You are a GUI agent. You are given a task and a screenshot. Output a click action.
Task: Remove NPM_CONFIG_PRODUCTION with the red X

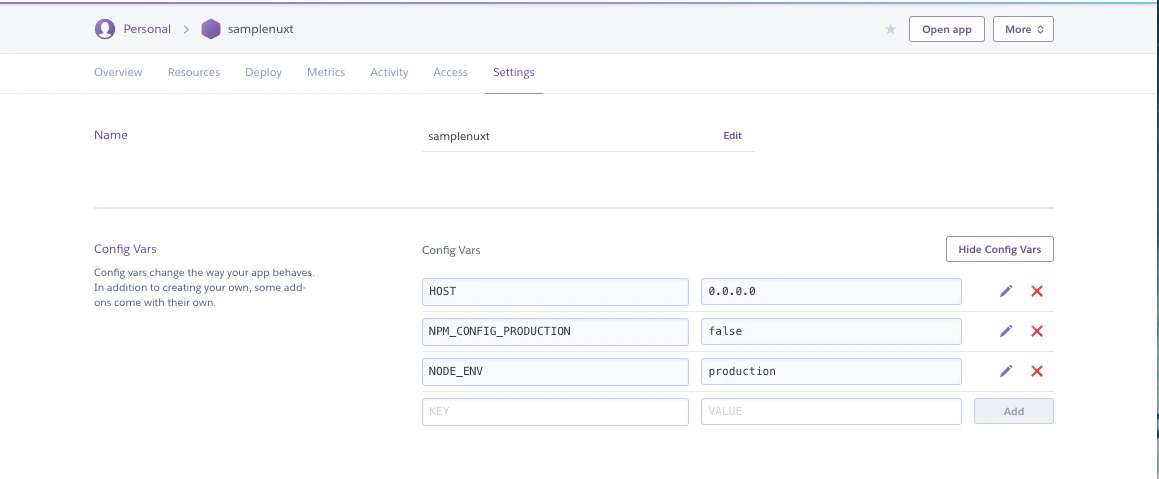[1036, 331]
